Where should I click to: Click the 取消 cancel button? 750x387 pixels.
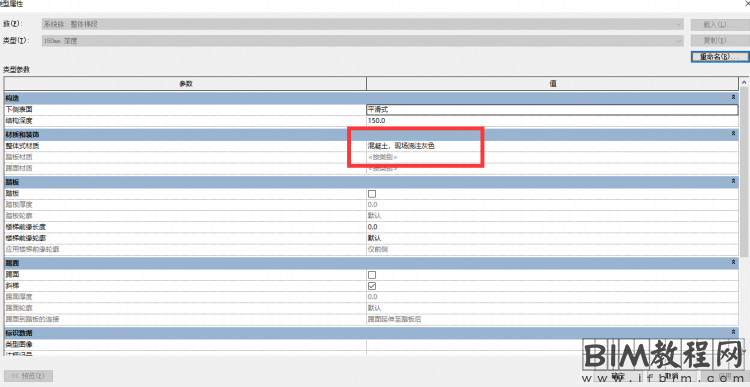click(672, 376)
